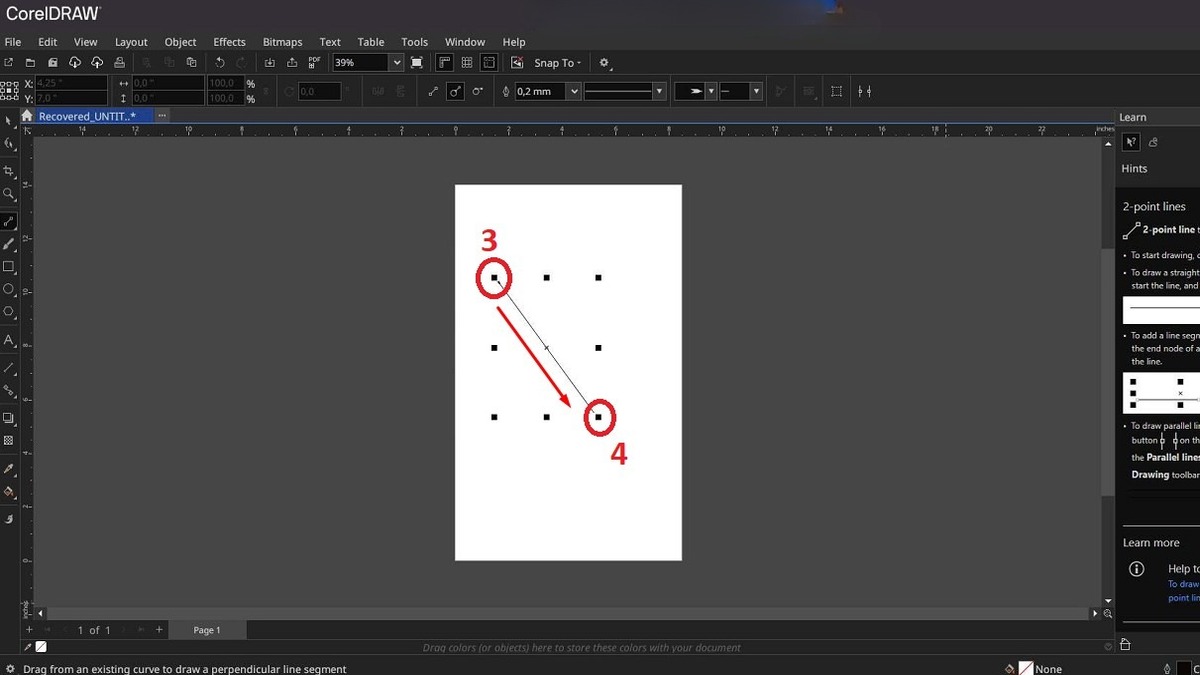This screenshot has width=1200, height=675.
Task: Click Hints icon in Learn panel
Action: 1132,143
